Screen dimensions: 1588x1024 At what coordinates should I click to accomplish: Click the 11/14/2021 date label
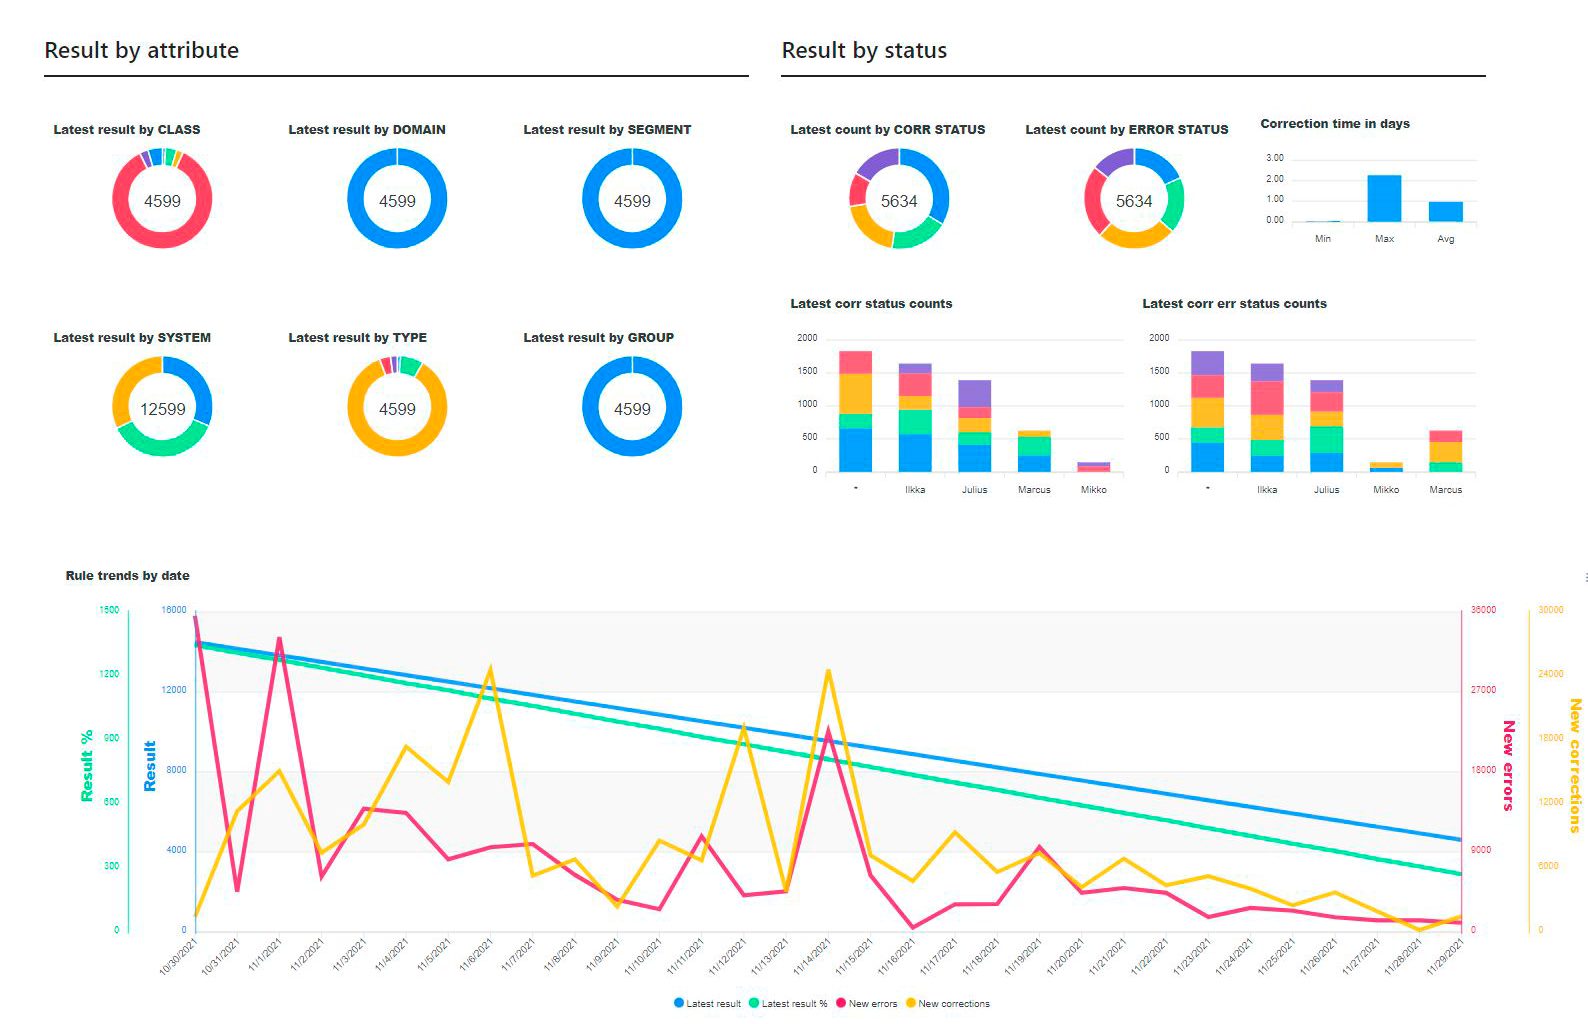(x=813, y=956)
